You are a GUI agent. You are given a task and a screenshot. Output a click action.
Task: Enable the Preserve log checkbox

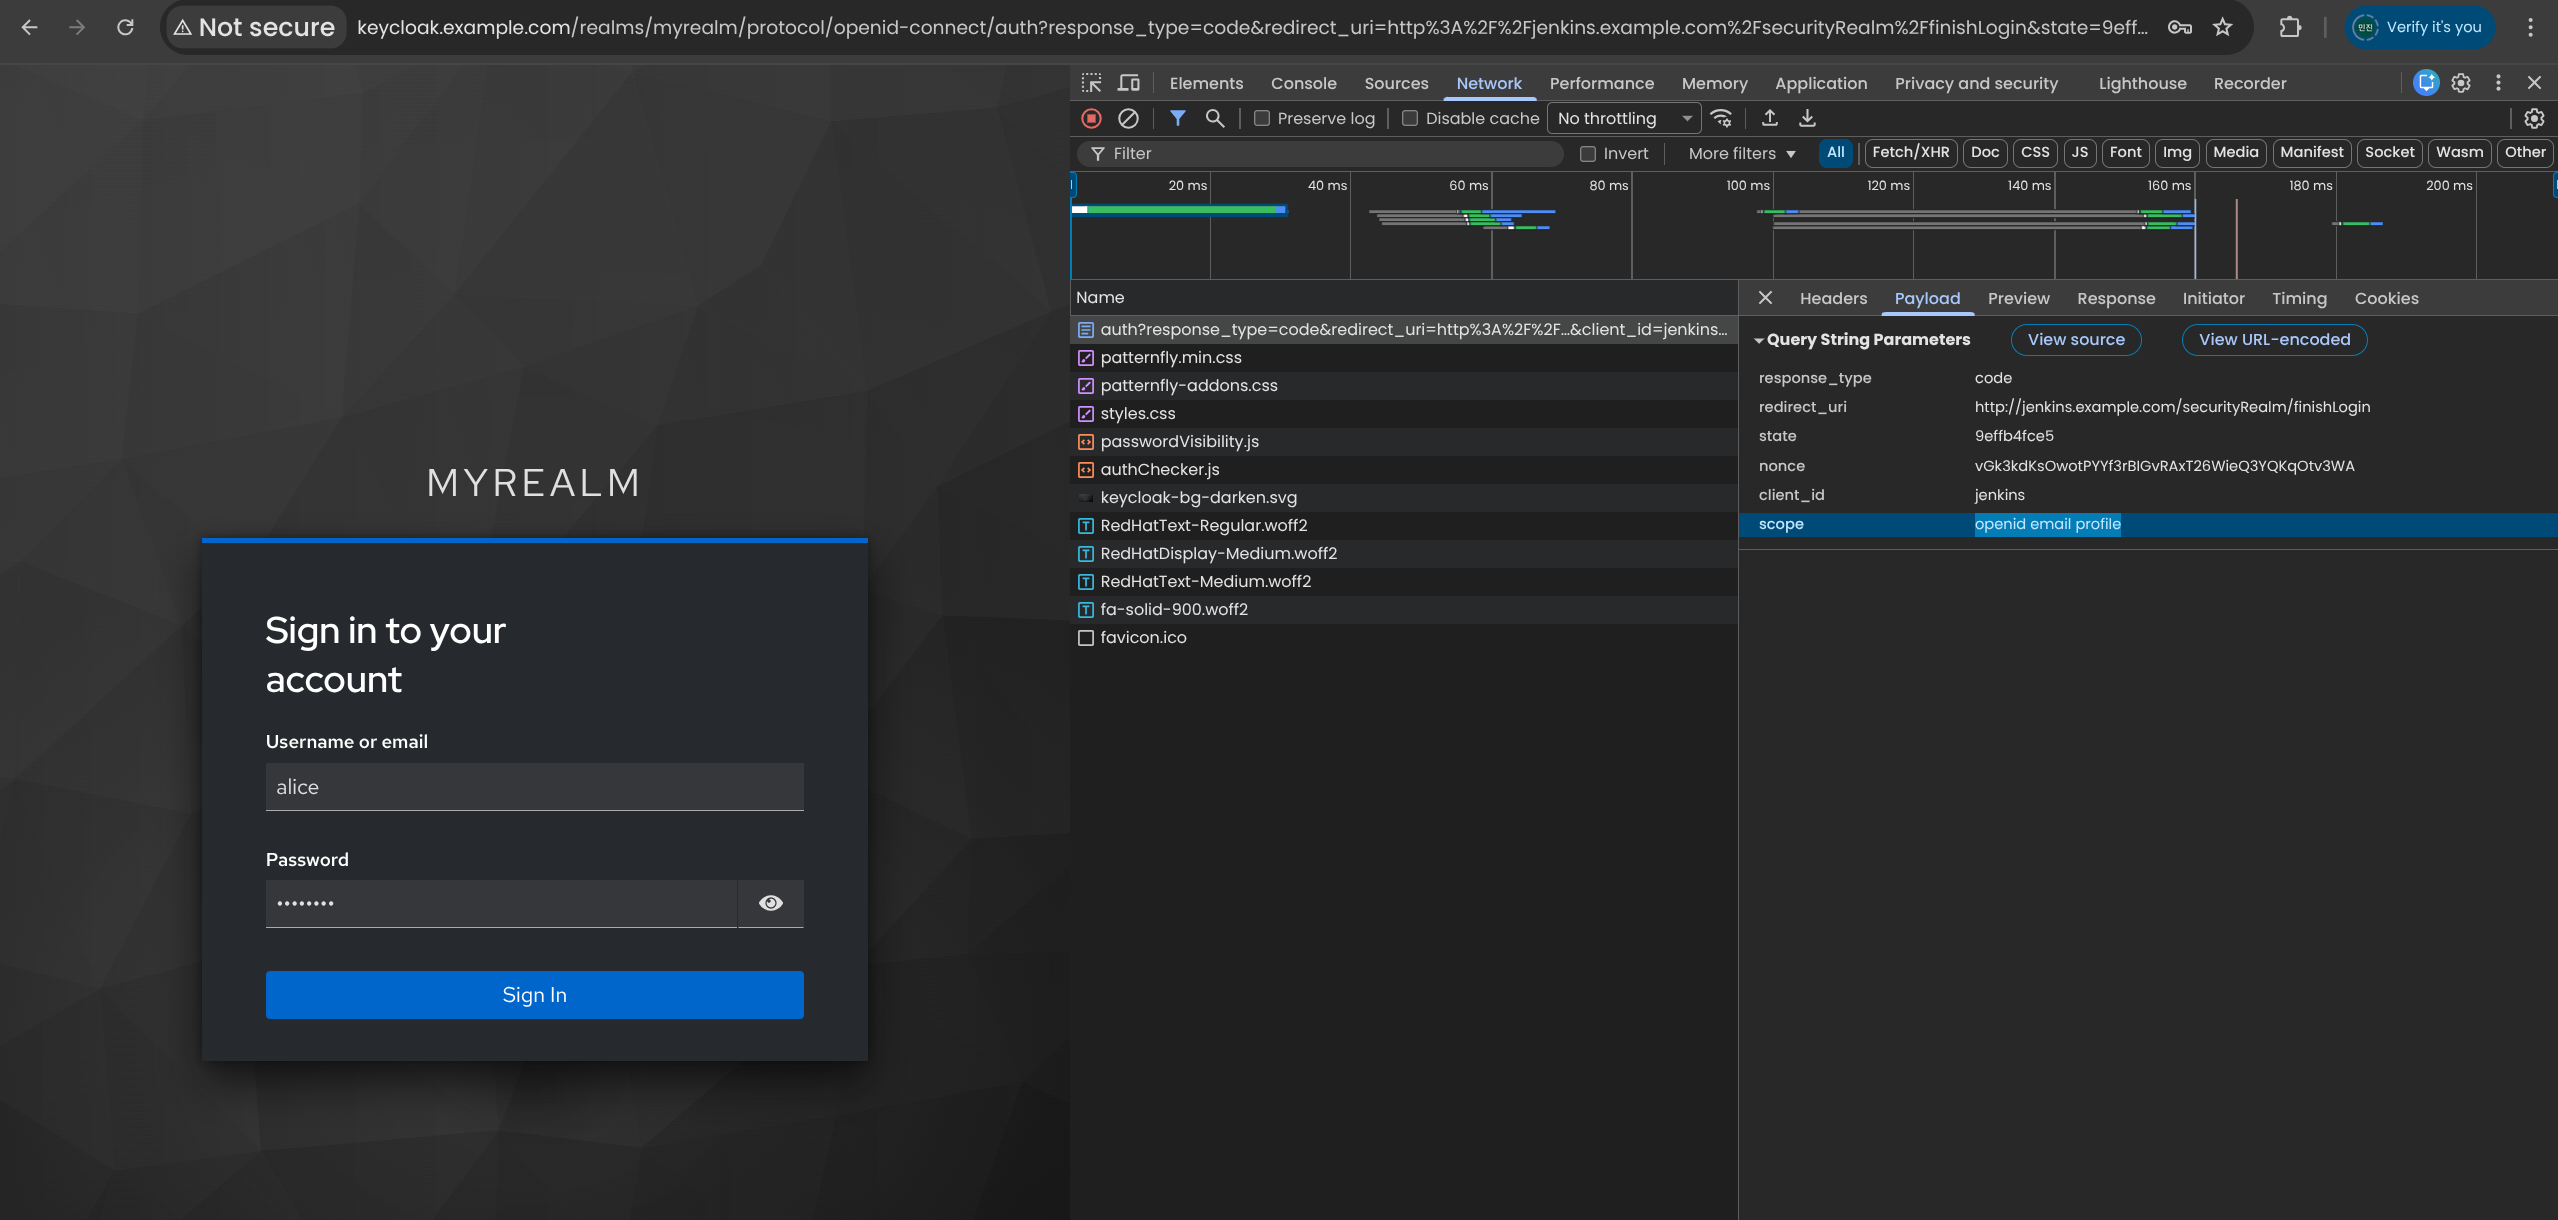[1262, 118]
